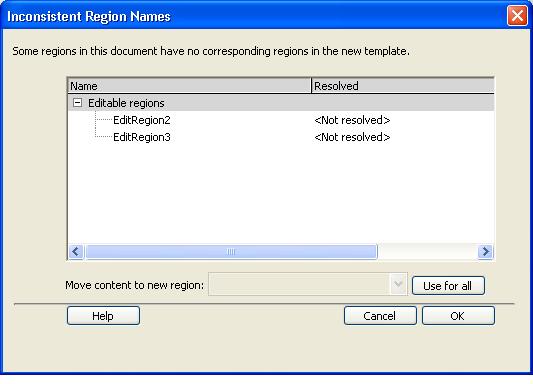Confirm with the OK button
The width and height of the screenshot is (533, 384).
[458, 316]
